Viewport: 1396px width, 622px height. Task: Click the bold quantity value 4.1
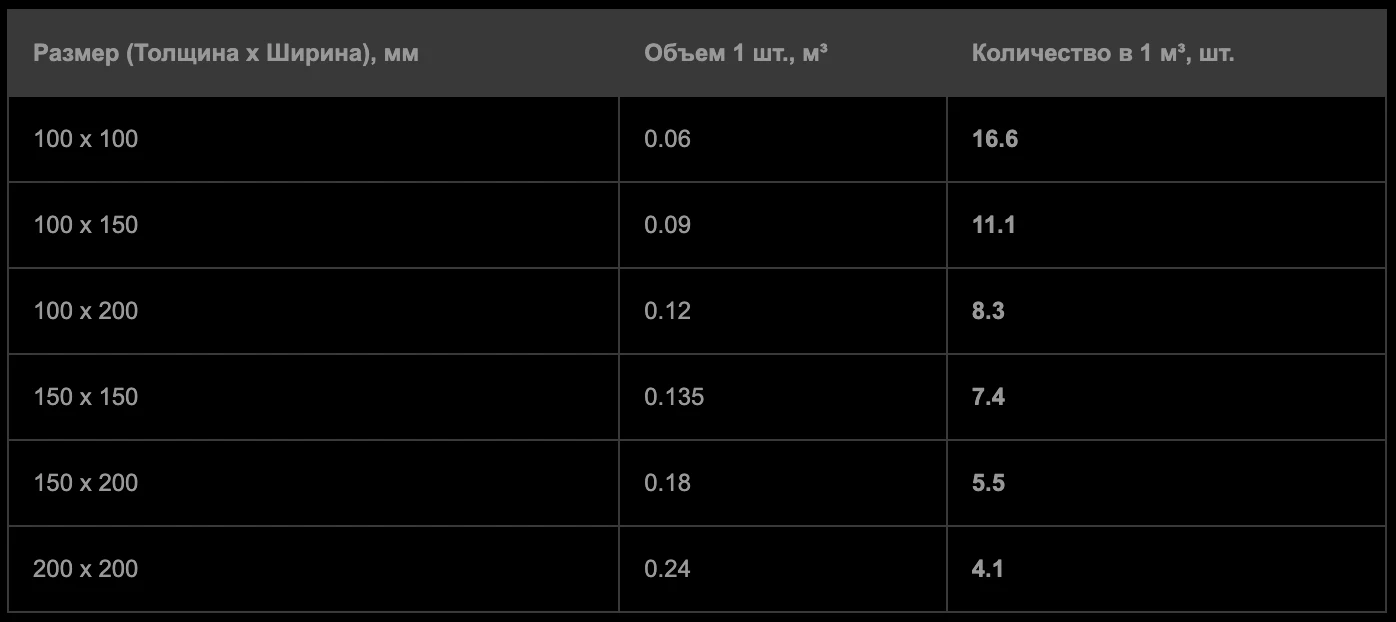pos(988,569)
